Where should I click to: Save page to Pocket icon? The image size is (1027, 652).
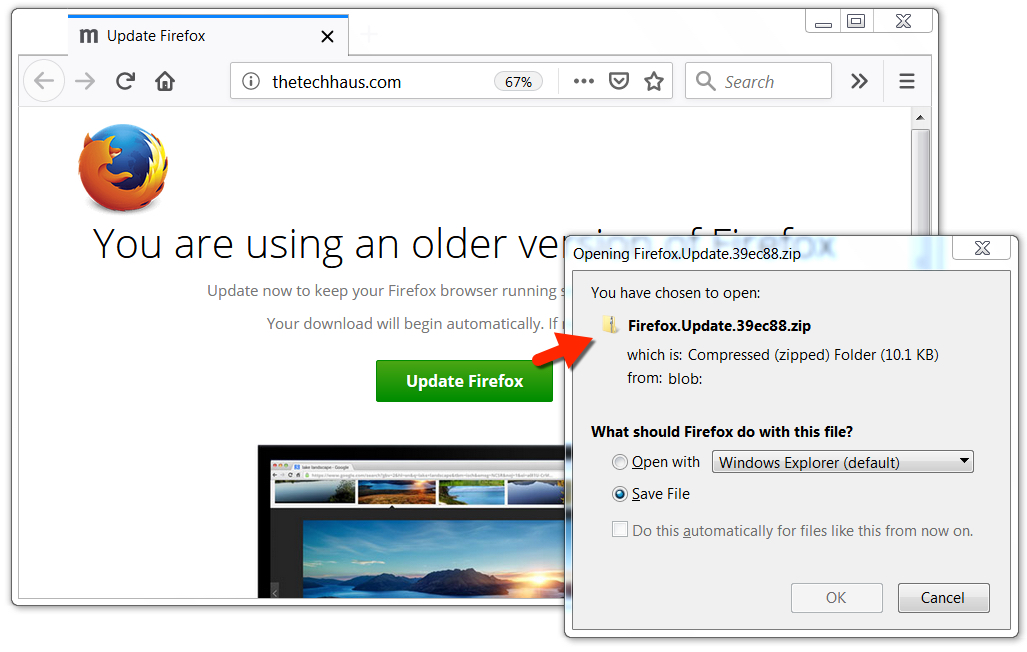point(619,81)
